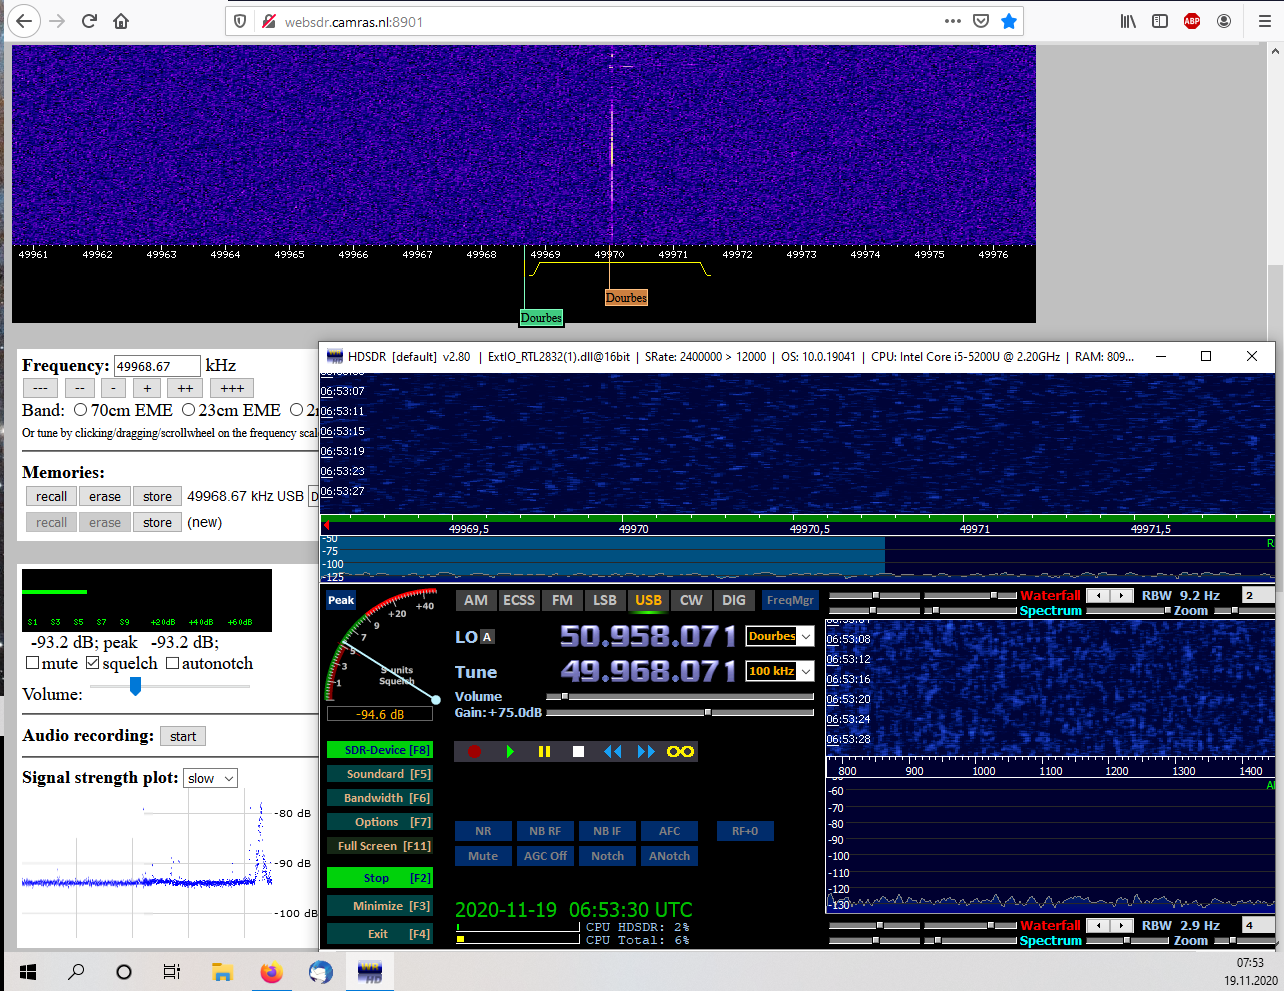Switch to HDSDR taskbar icon
The width and height of the screenshot is (1284, 991).
(x=369, y=971)
